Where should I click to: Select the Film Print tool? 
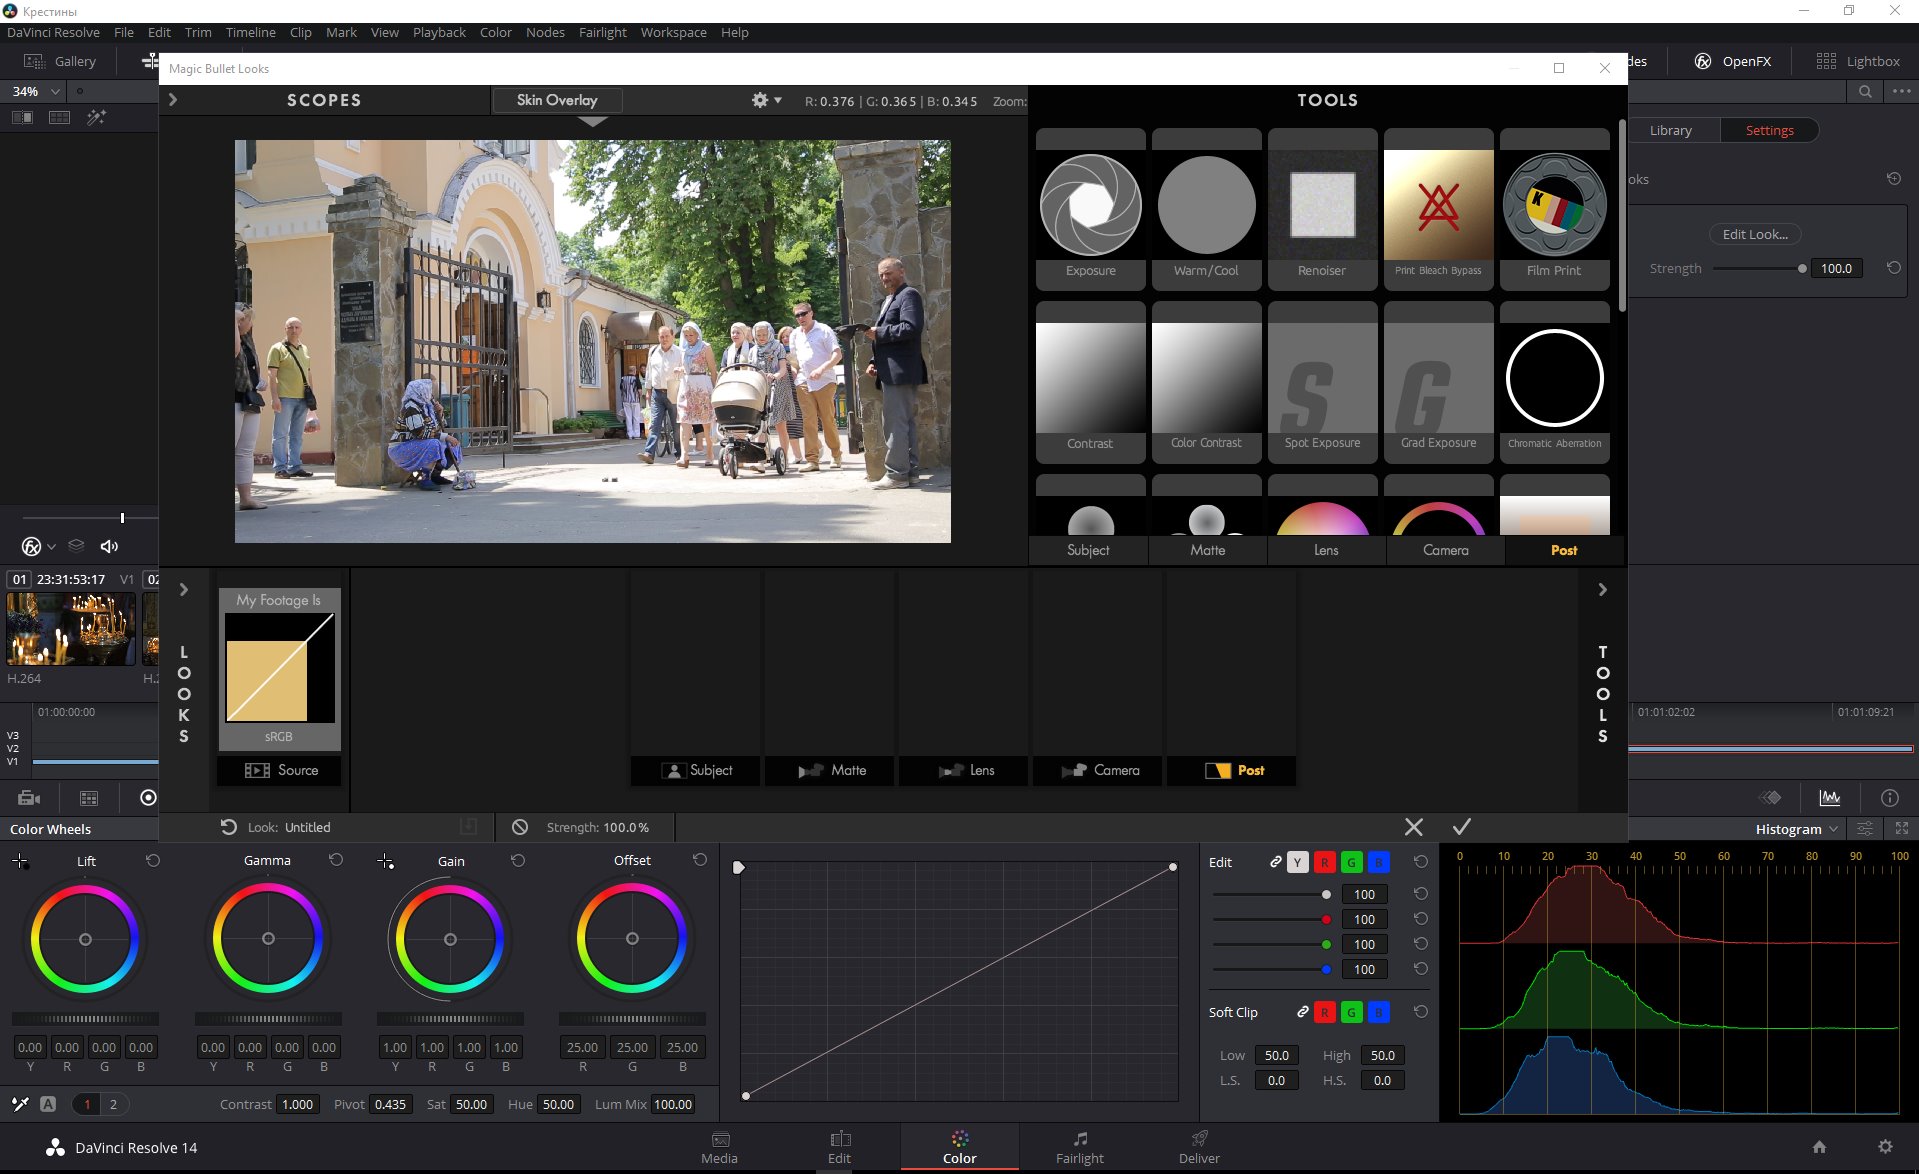tap(1554, 209)
